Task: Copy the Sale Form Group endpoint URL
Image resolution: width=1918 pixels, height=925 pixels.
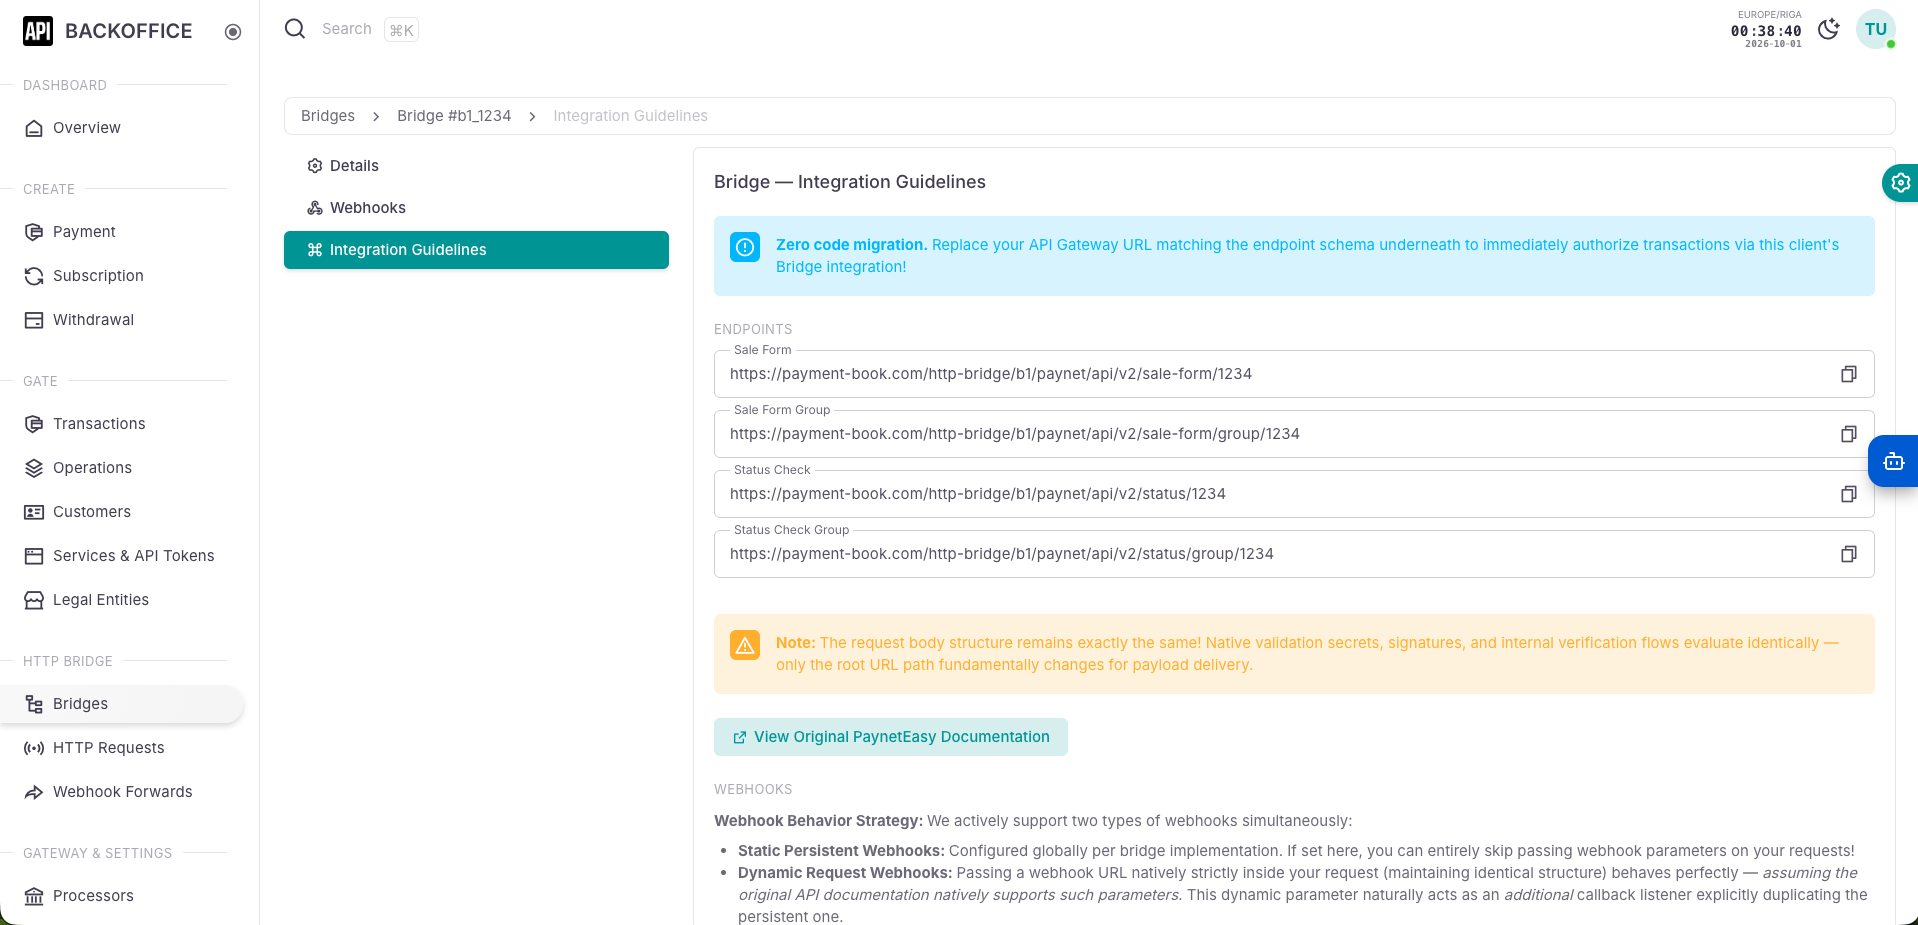Action: tap(1848, 434)
